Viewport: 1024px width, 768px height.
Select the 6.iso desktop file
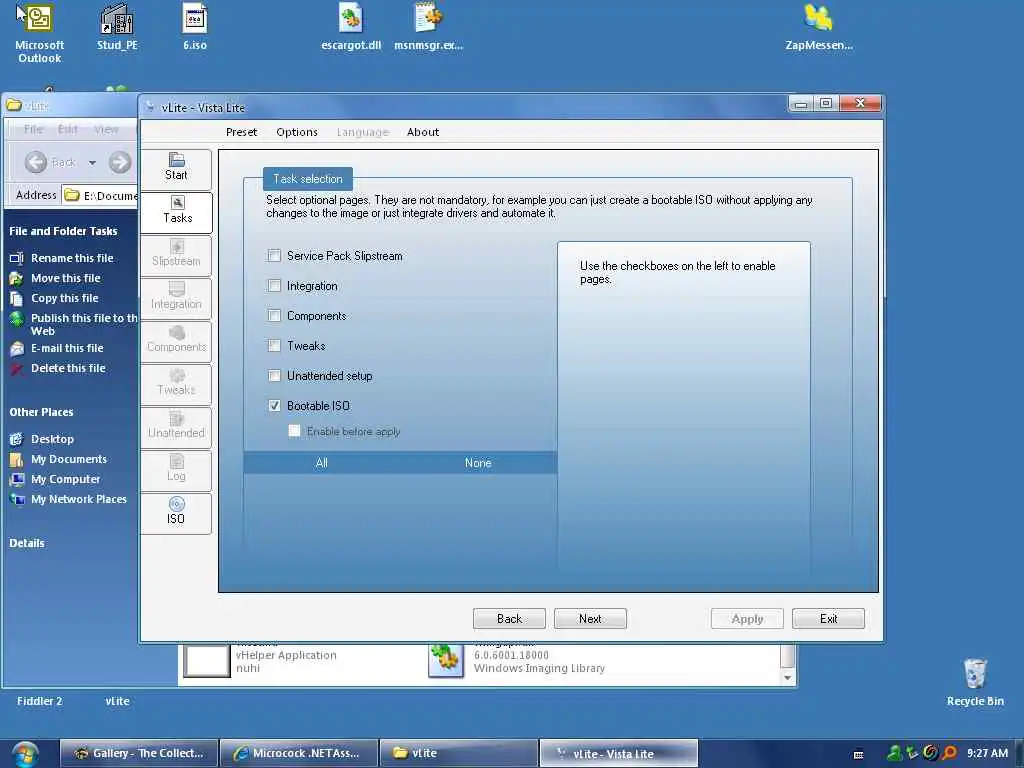tap(195, 27)
